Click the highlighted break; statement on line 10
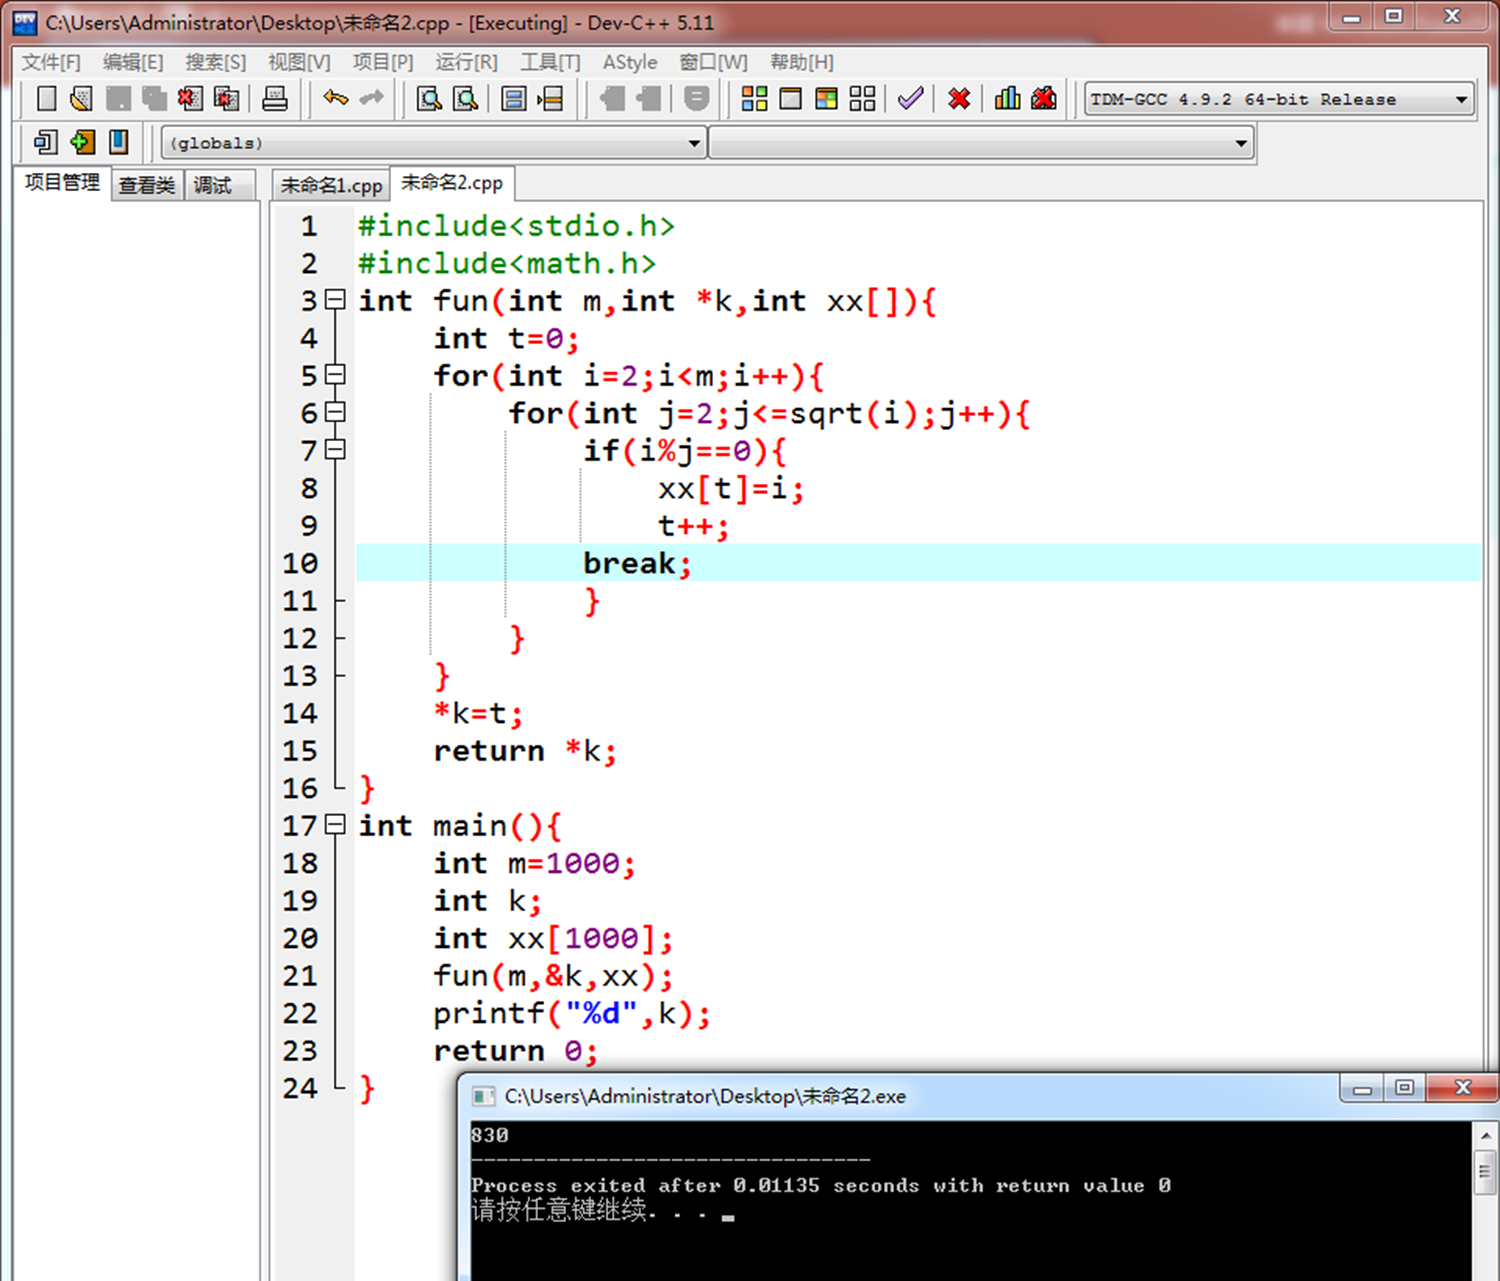Image resolution: width=1500 pixels, height=1281 pixels. [637, 563]
